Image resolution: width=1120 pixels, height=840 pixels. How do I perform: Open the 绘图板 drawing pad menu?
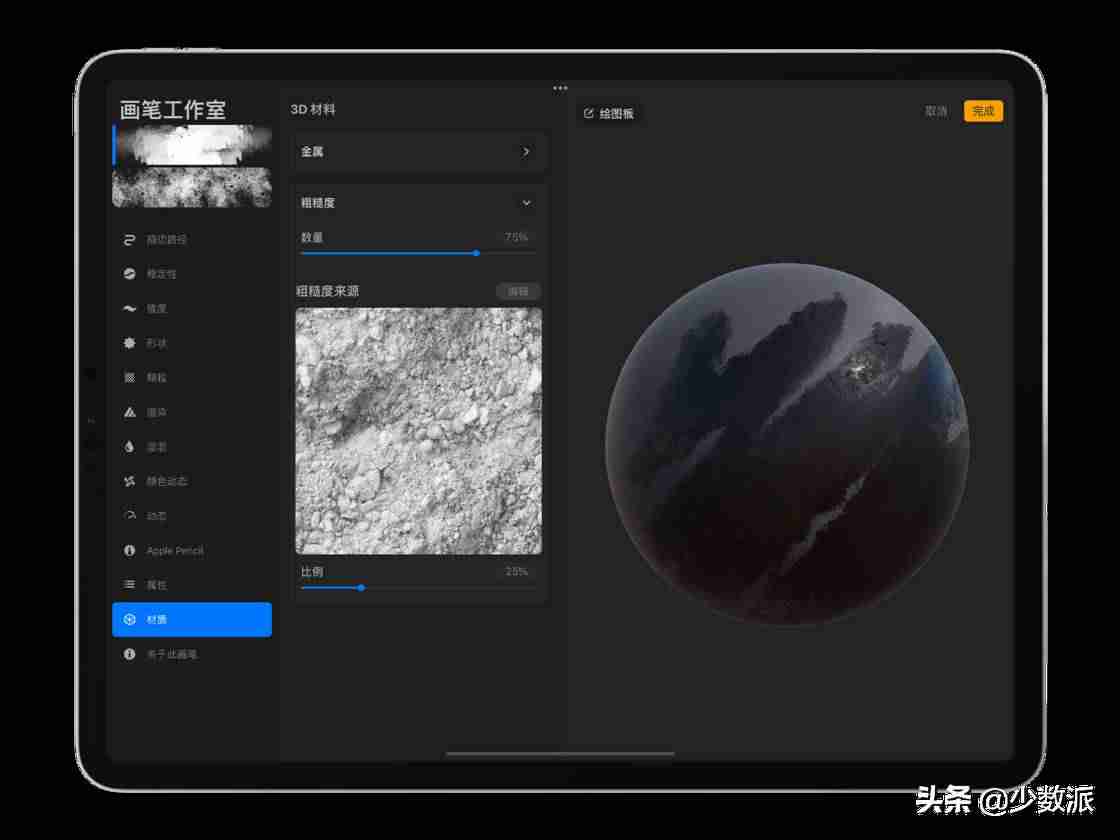609,113
